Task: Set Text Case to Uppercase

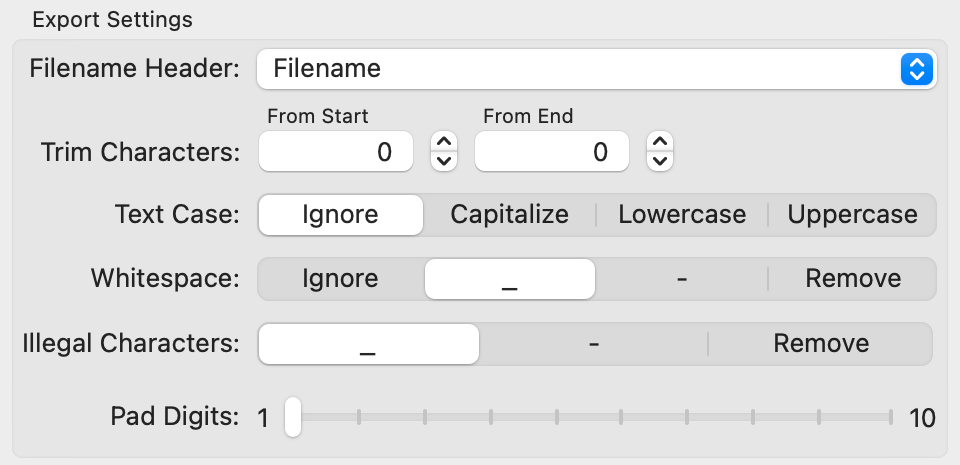Action: click(x=852, y=215)
